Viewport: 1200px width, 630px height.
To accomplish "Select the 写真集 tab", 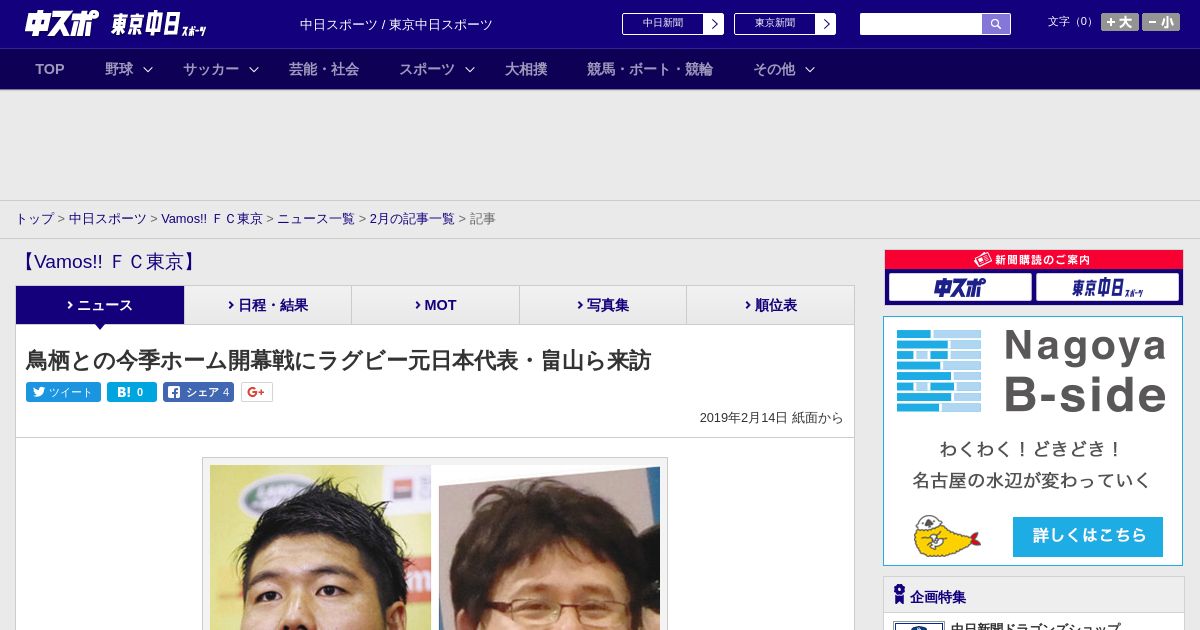I will [x=603, y=305].
